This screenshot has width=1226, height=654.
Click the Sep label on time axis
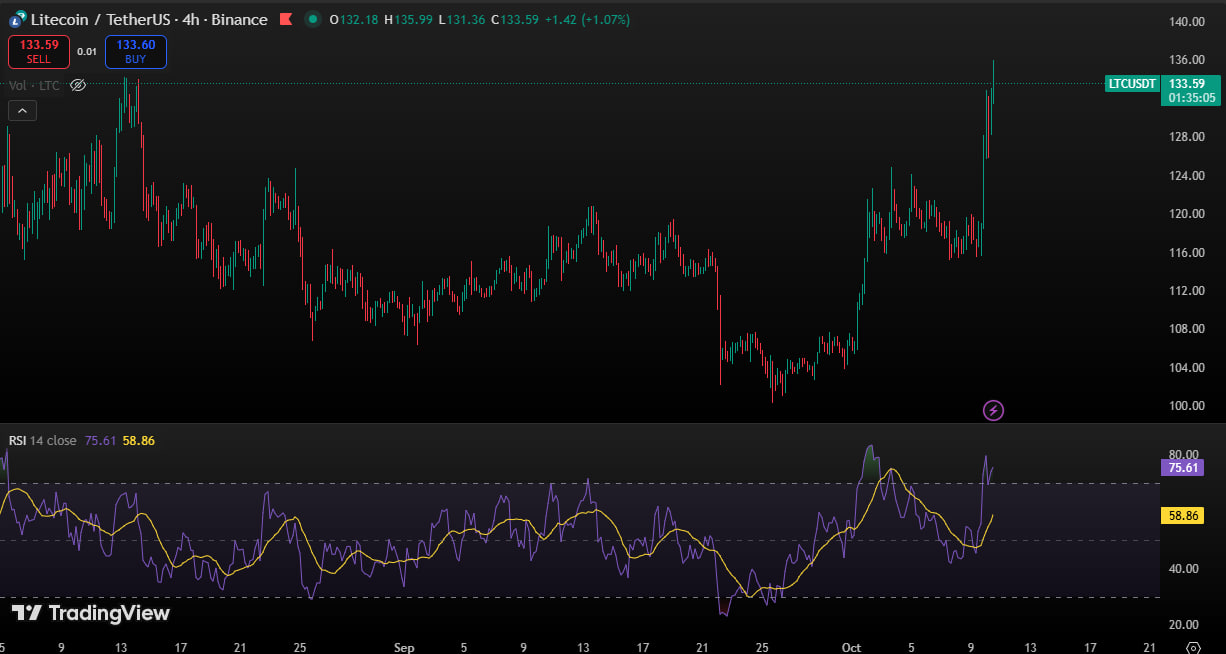coord(404,647)
